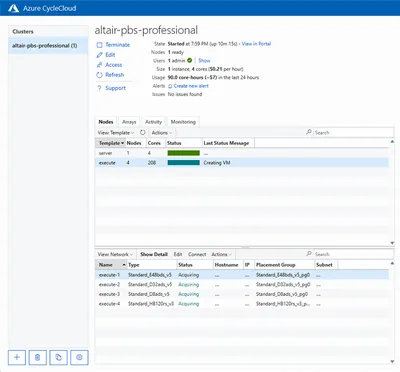Click the Hostname column header

point(228,265)
